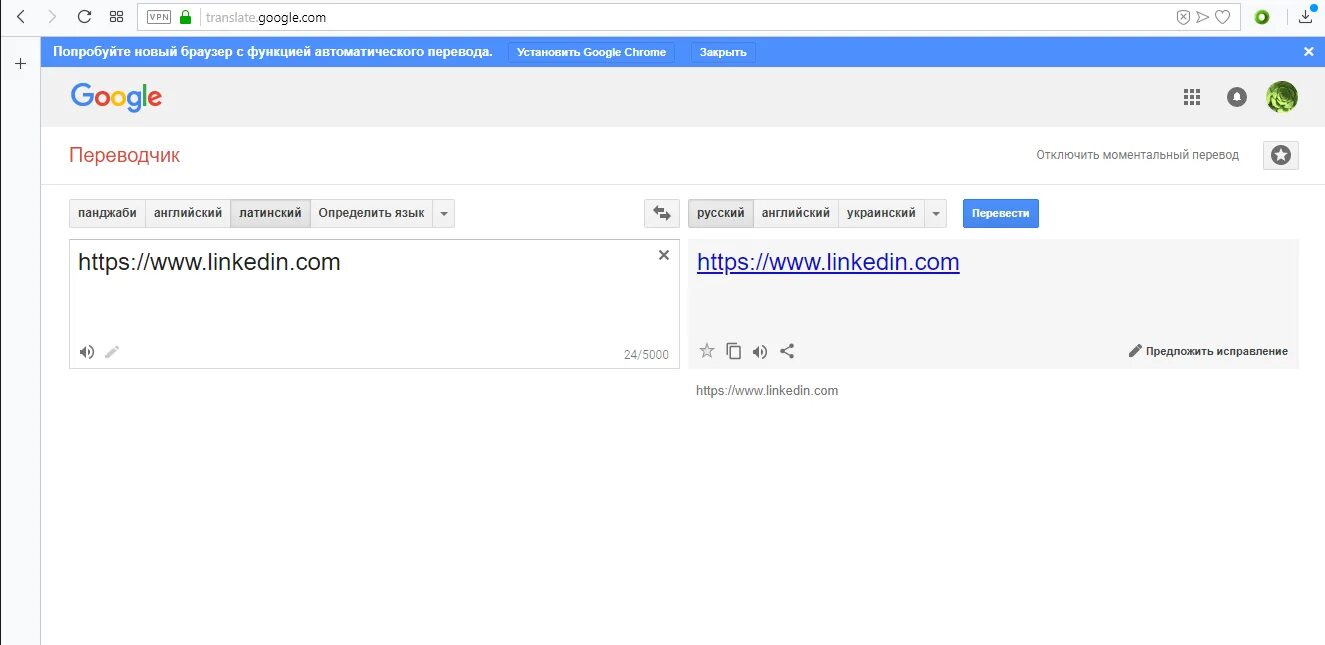Select украинский as target language
The image size is (1325, 645).
click(x=882, y=213)
